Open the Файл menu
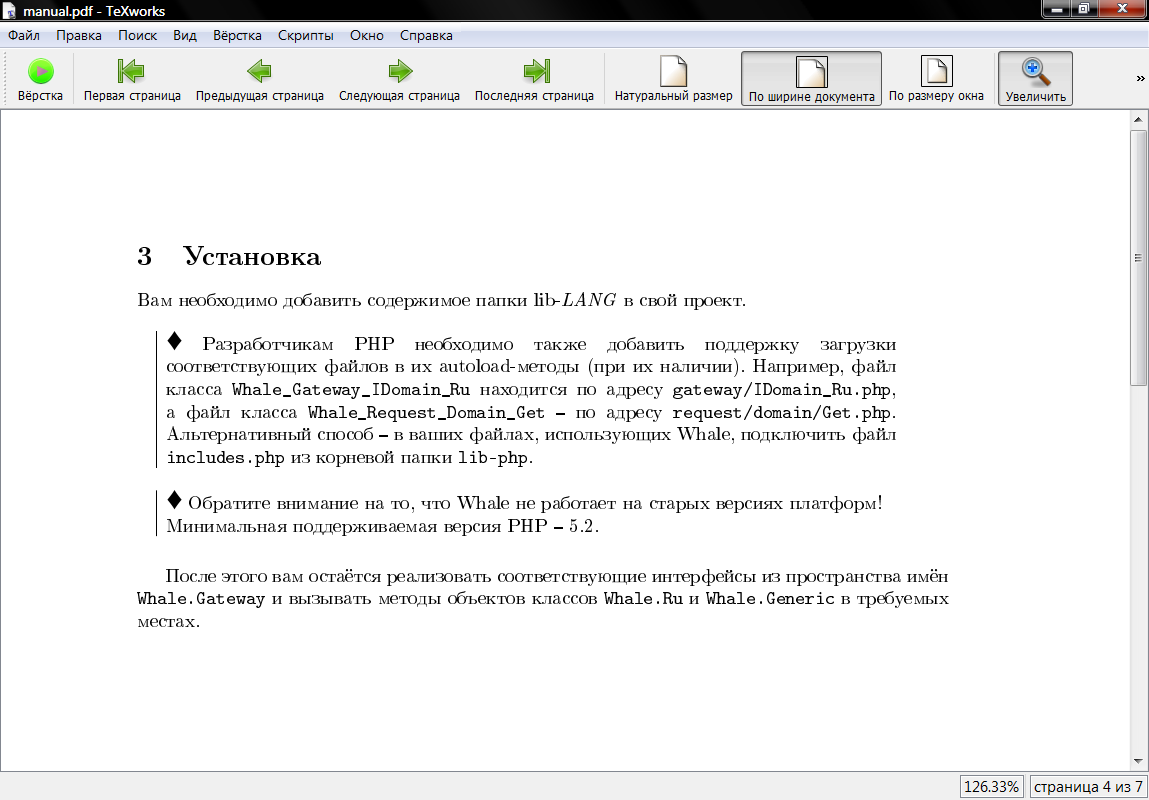Viewport: 1149px width, 800px height. point(24,35)
